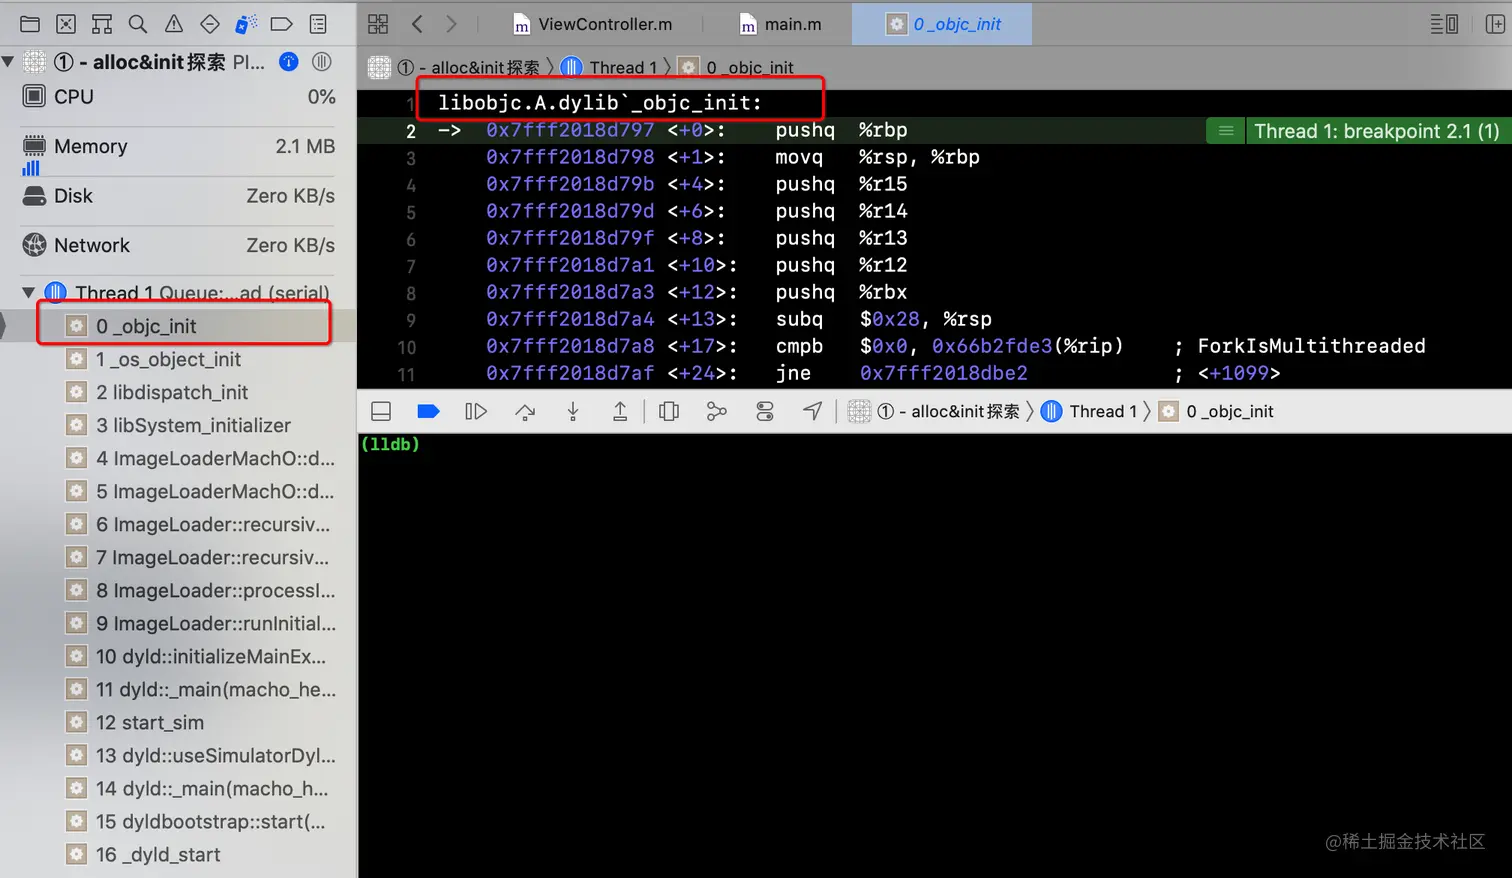Show the Report navigator

click(318, 24)
